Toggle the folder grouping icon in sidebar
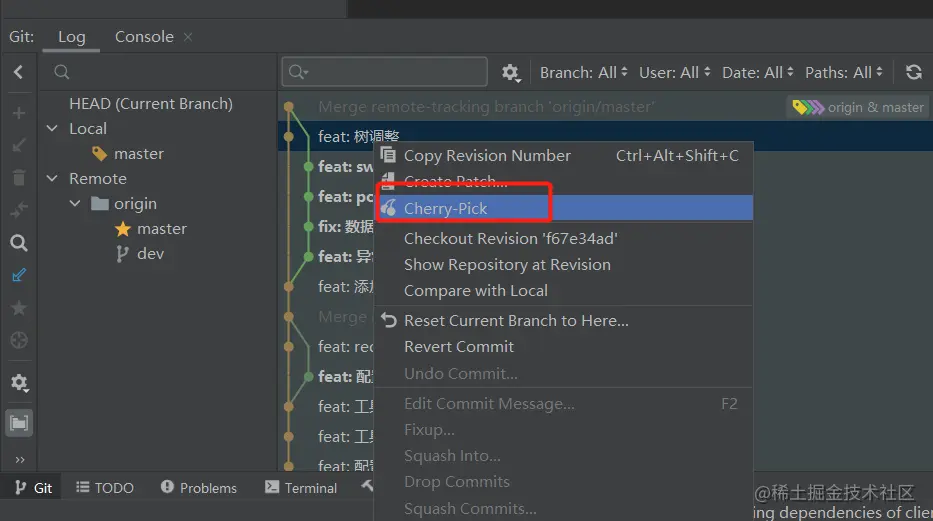933x521 pixels. click(19, 423)
